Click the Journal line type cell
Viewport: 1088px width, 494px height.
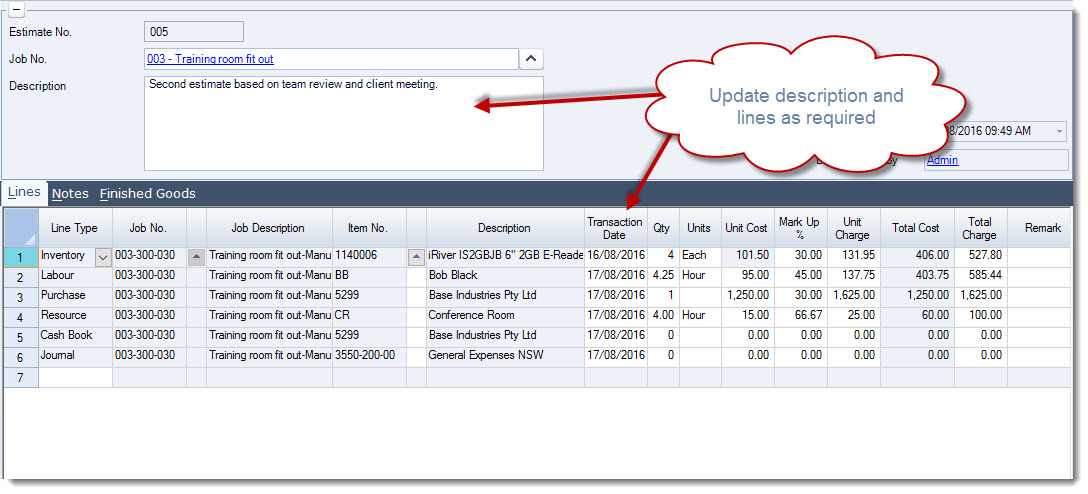pyautogui.click(x=75, y=356)
